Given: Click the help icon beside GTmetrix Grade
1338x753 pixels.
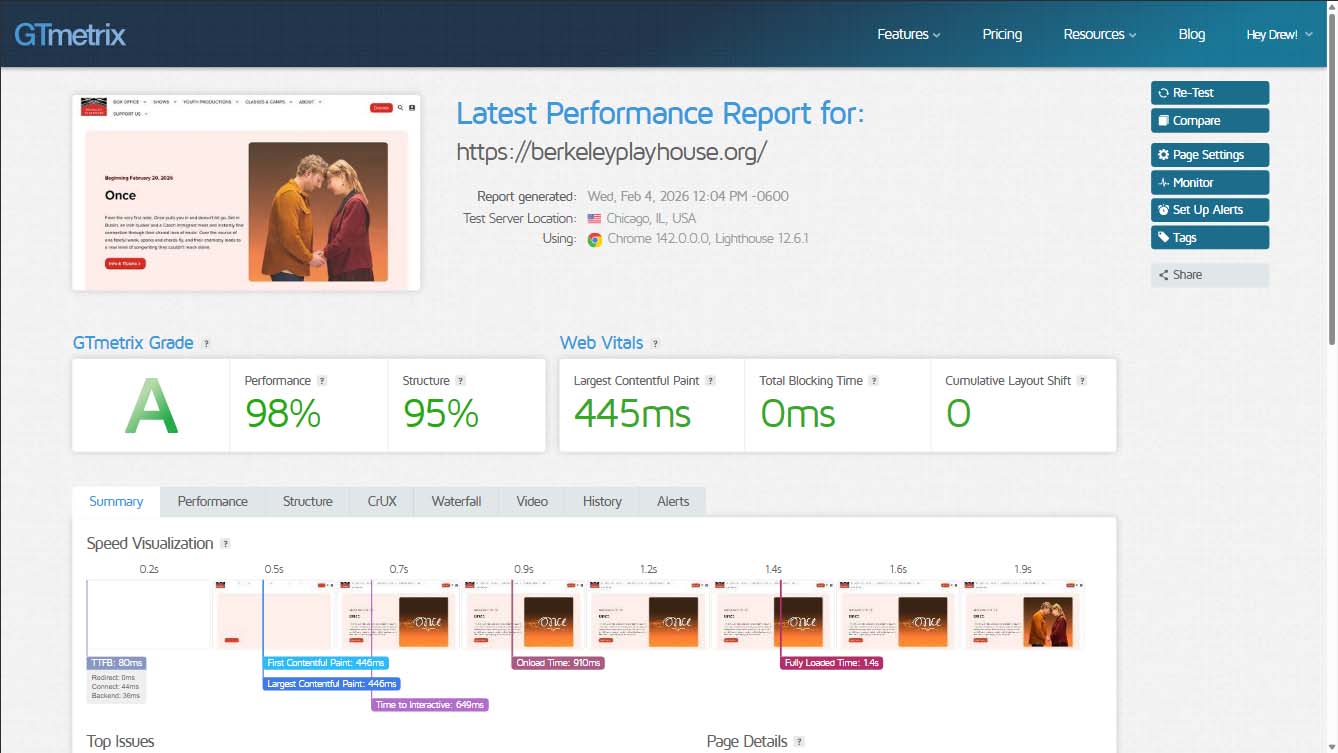Looking at the screenshot, I should 206,343.
